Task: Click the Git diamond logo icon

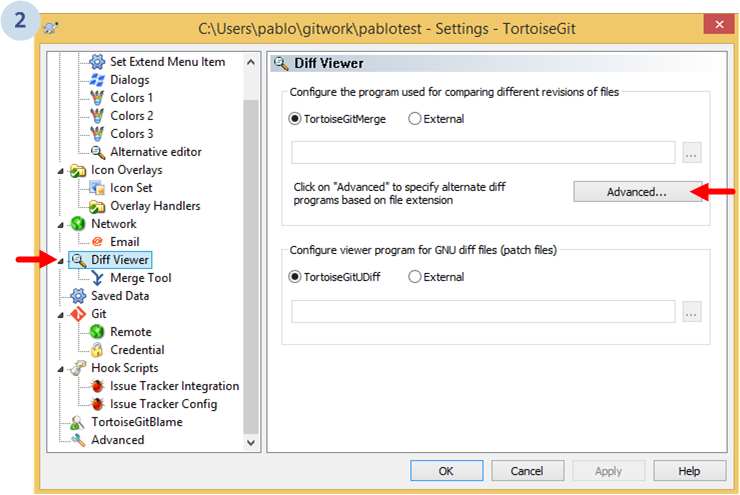Action: tap(78, 314)
